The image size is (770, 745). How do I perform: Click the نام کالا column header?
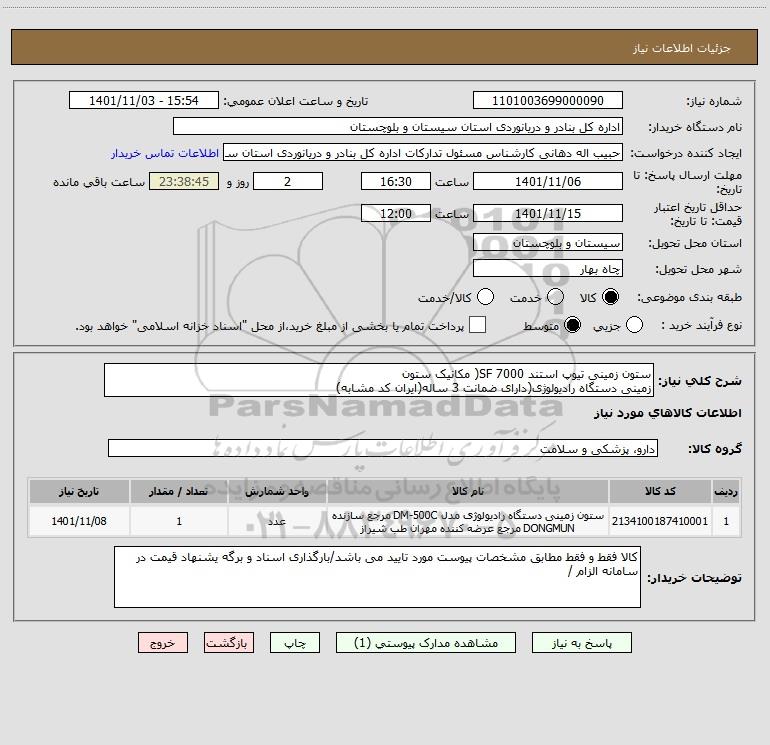468,491
